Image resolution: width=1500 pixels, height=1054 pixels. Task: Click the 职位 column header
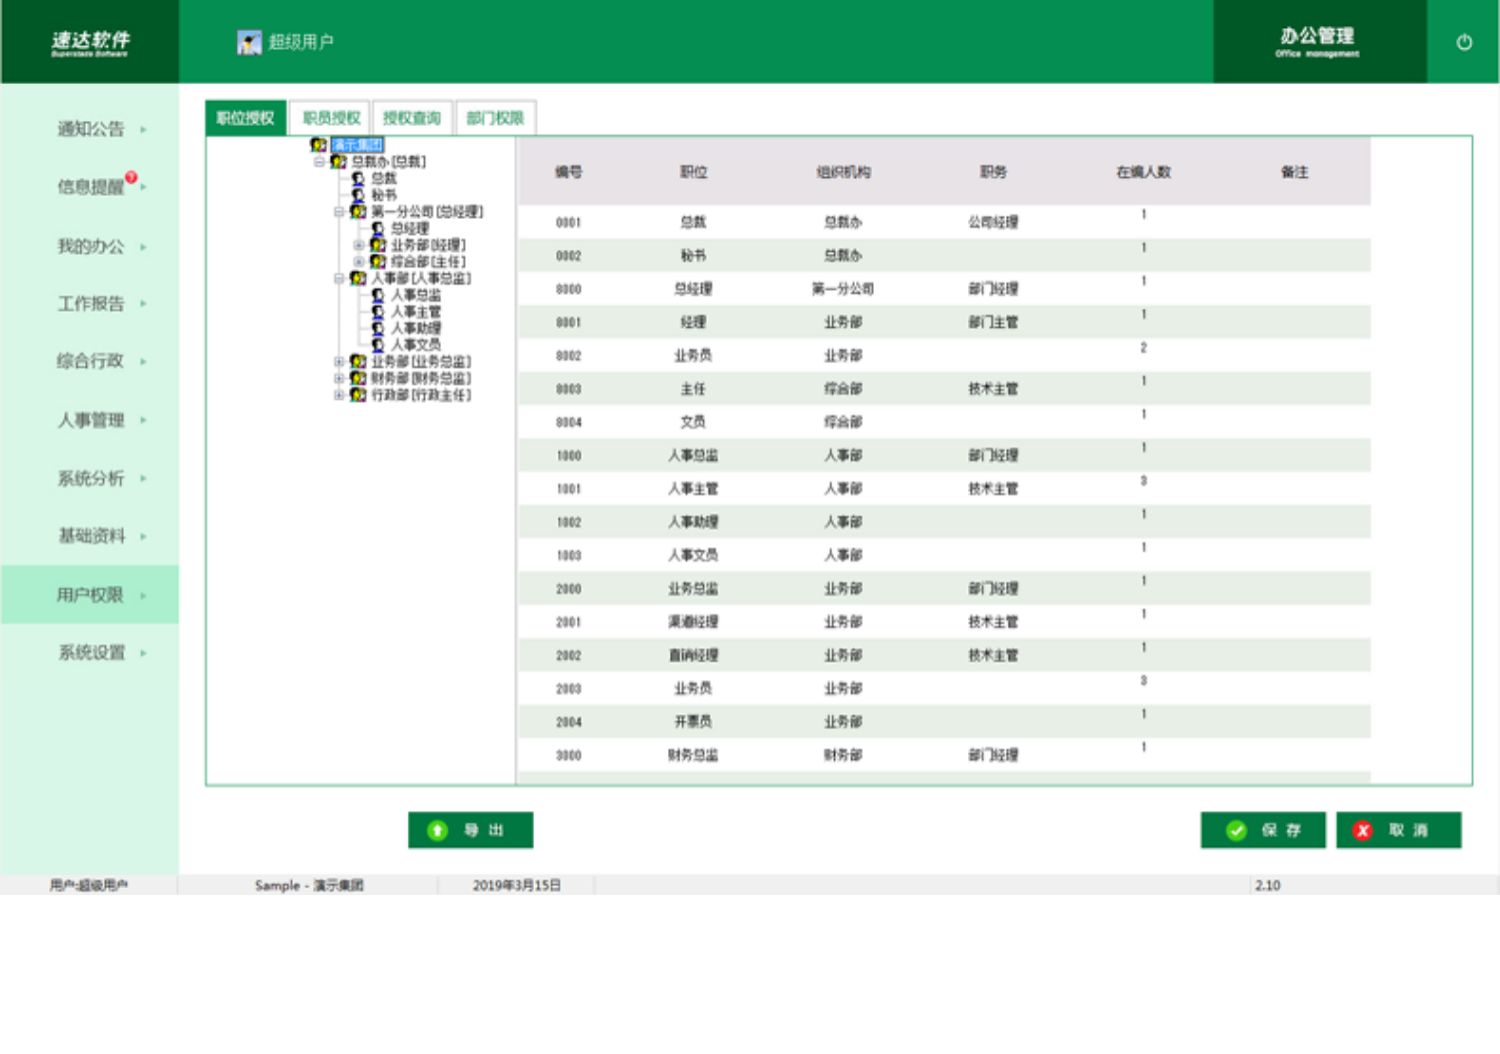(x=693, y=172)
